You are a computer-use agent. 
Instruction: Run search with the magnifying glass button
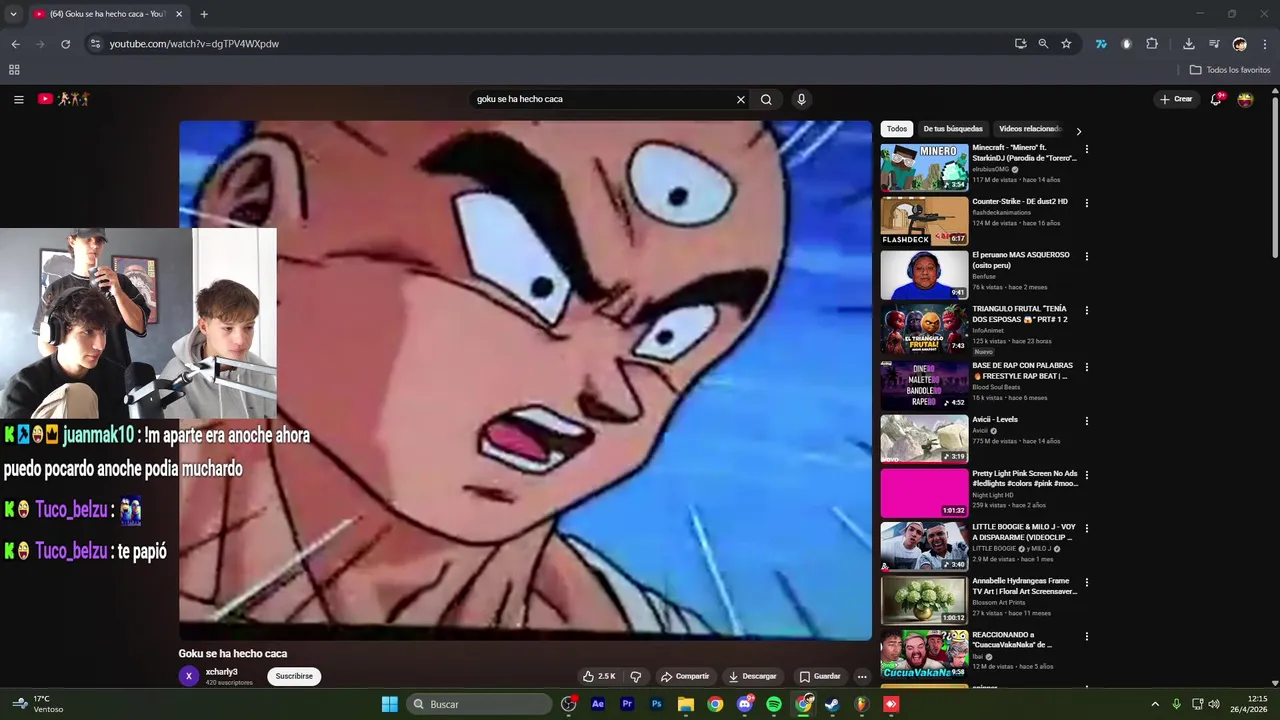click(766, 99)
